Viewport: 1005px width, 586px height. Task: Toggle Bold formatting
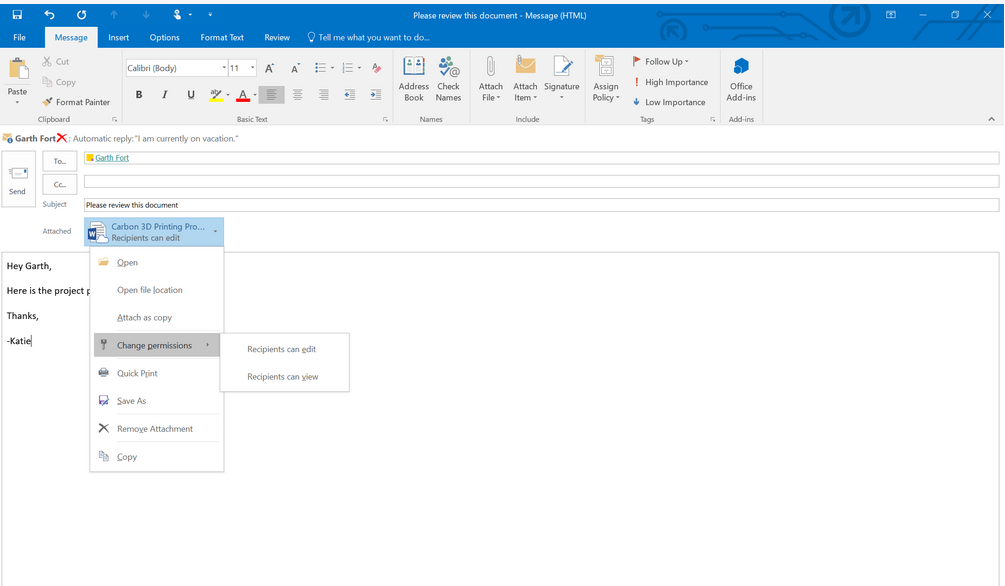138,95
